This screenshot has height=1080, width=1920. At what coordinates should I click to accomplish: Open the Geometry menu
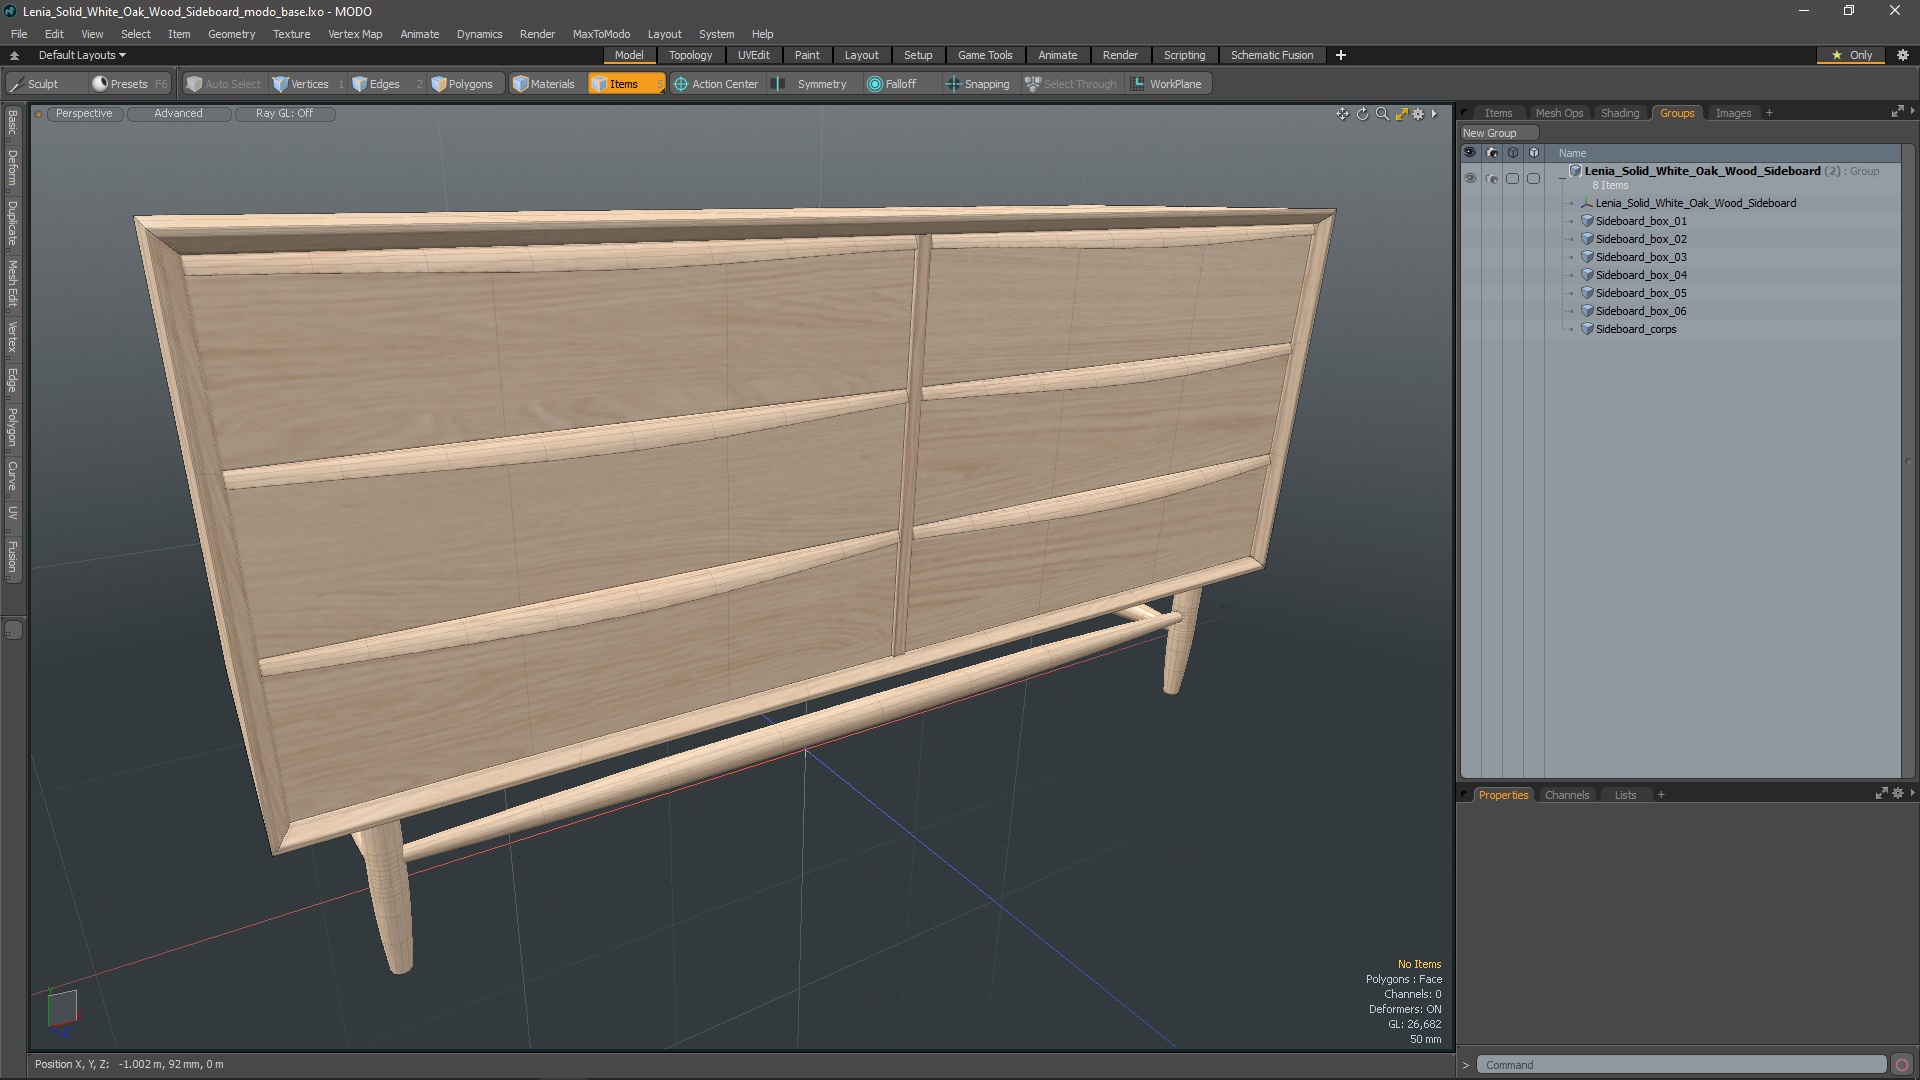click(x=231, y=34)
